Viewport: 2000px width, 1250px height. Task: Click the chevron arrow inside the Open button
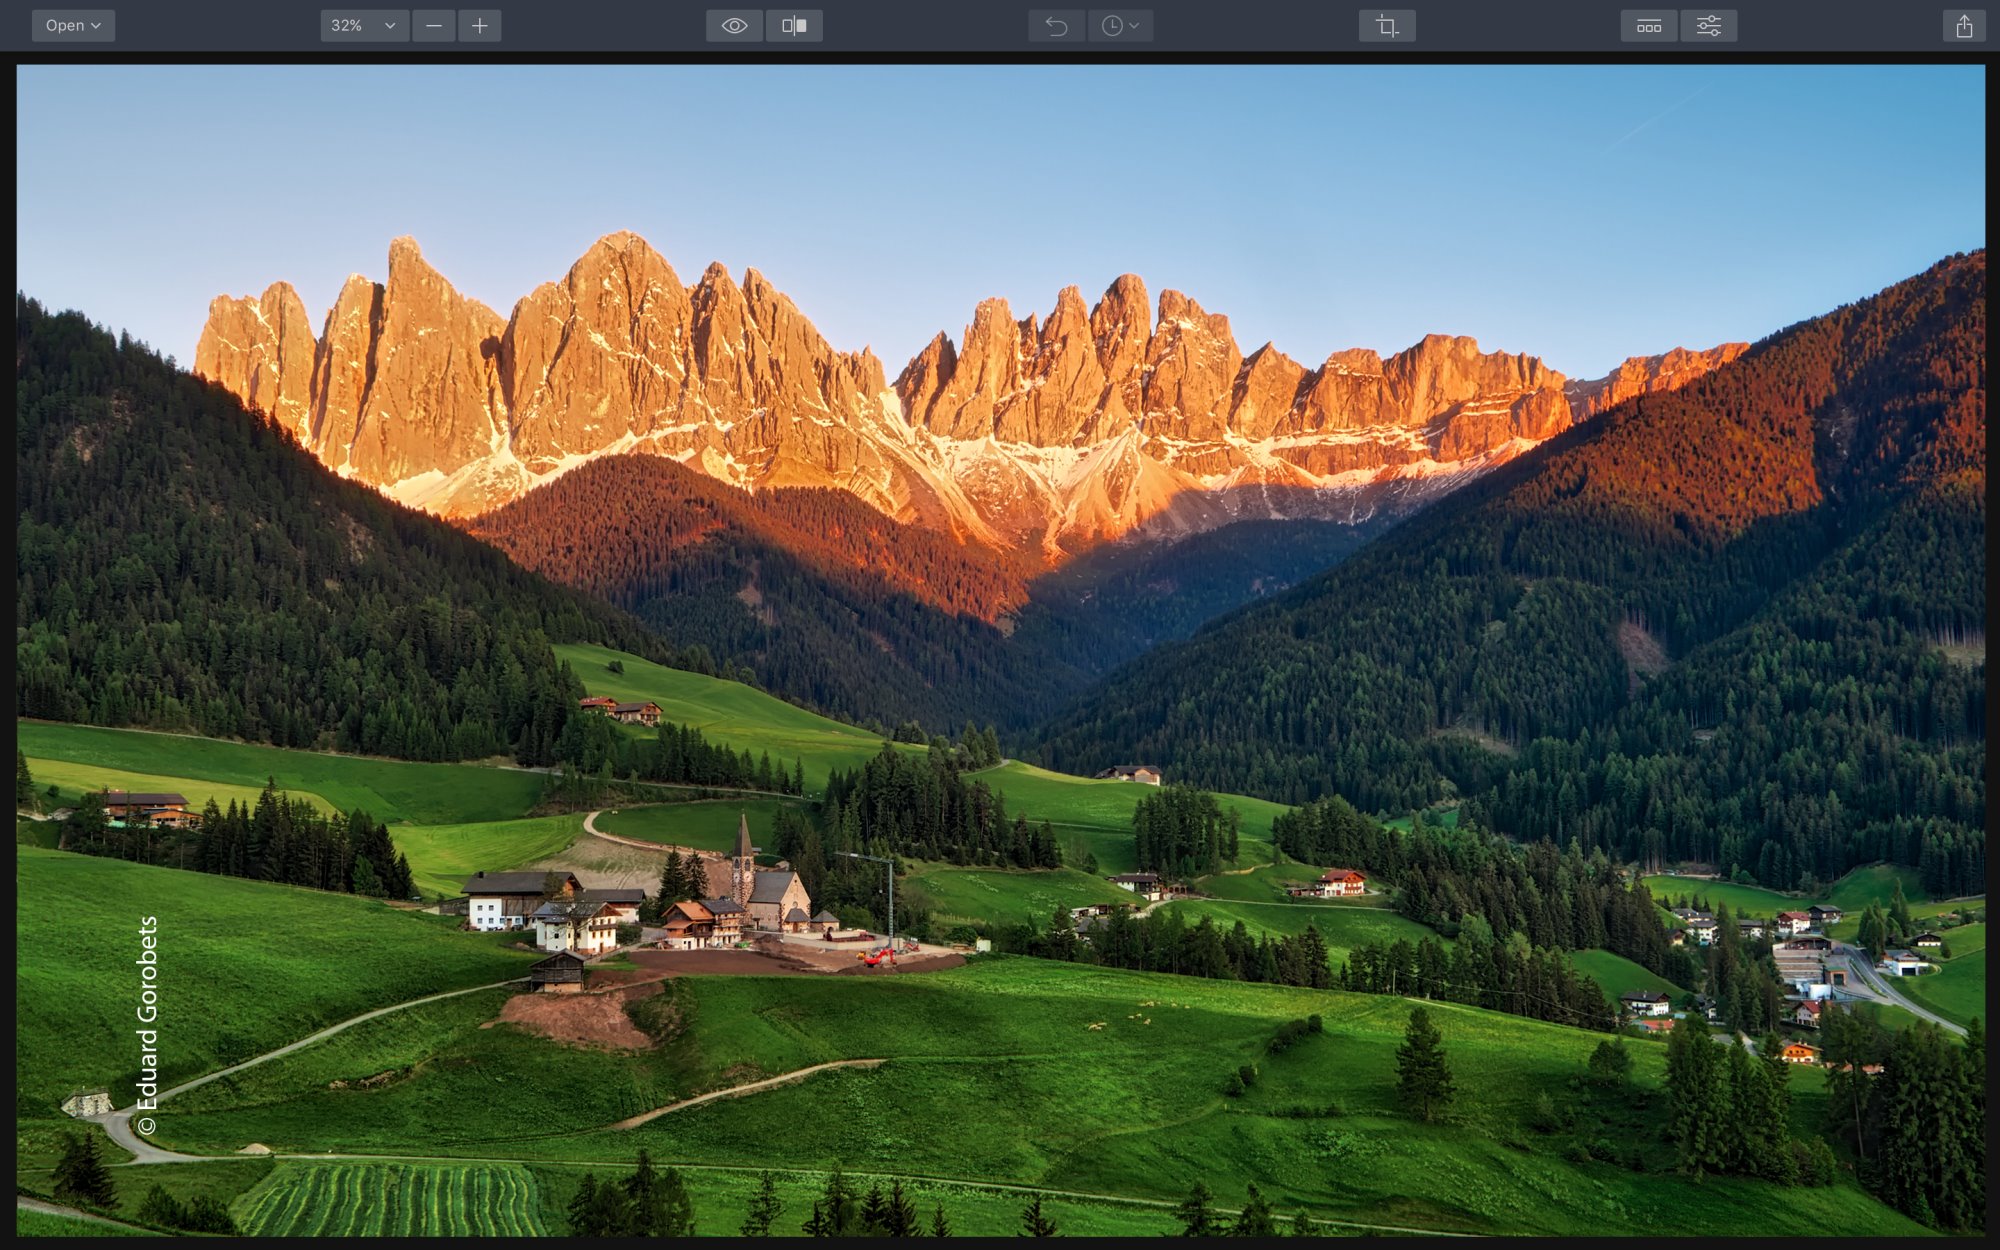click(96, 26)
